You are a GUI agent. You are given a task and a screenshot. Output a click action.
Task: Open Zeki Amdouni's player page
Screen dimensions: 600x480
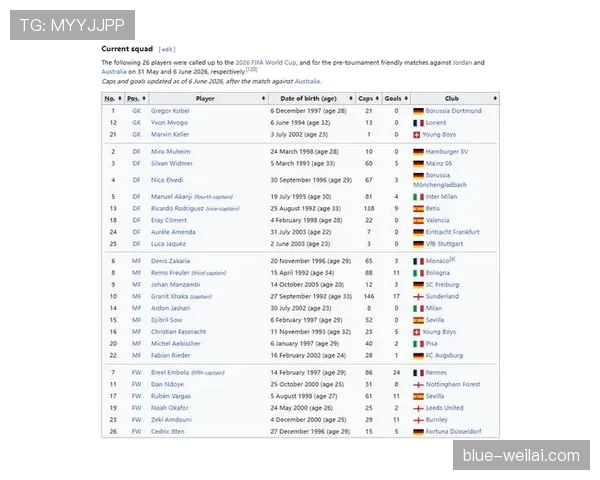click(x=171, y=420)
